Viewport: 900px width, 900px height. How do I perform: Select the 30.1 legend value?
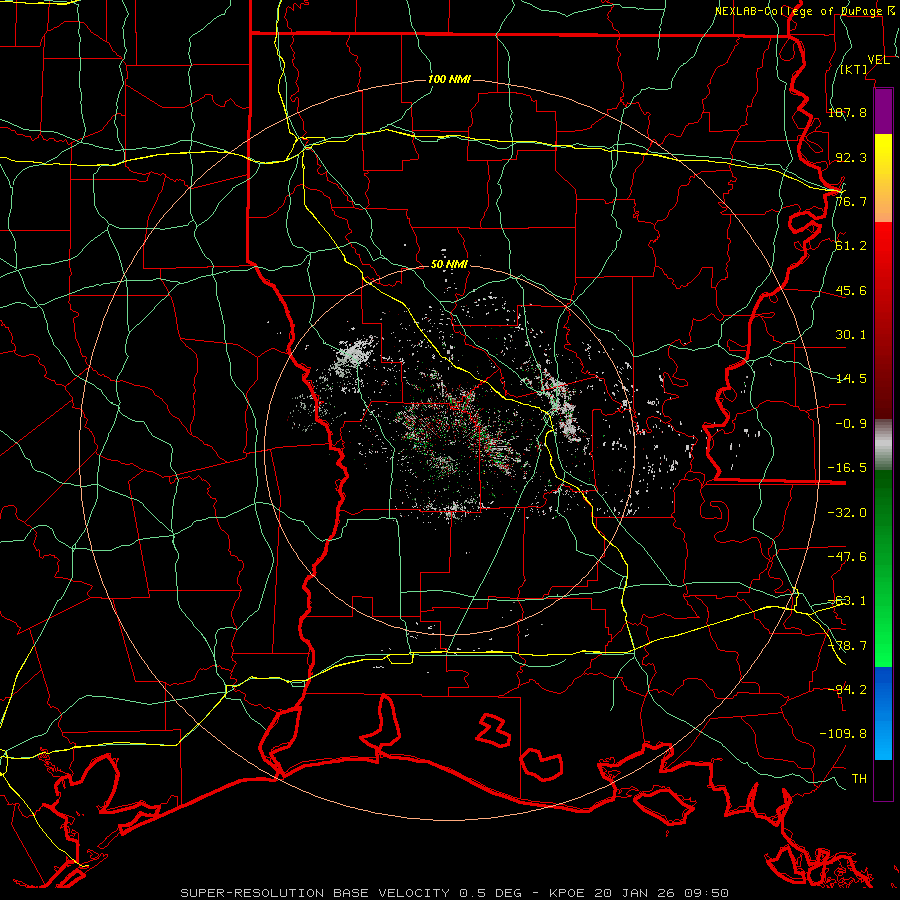[851, 335]
